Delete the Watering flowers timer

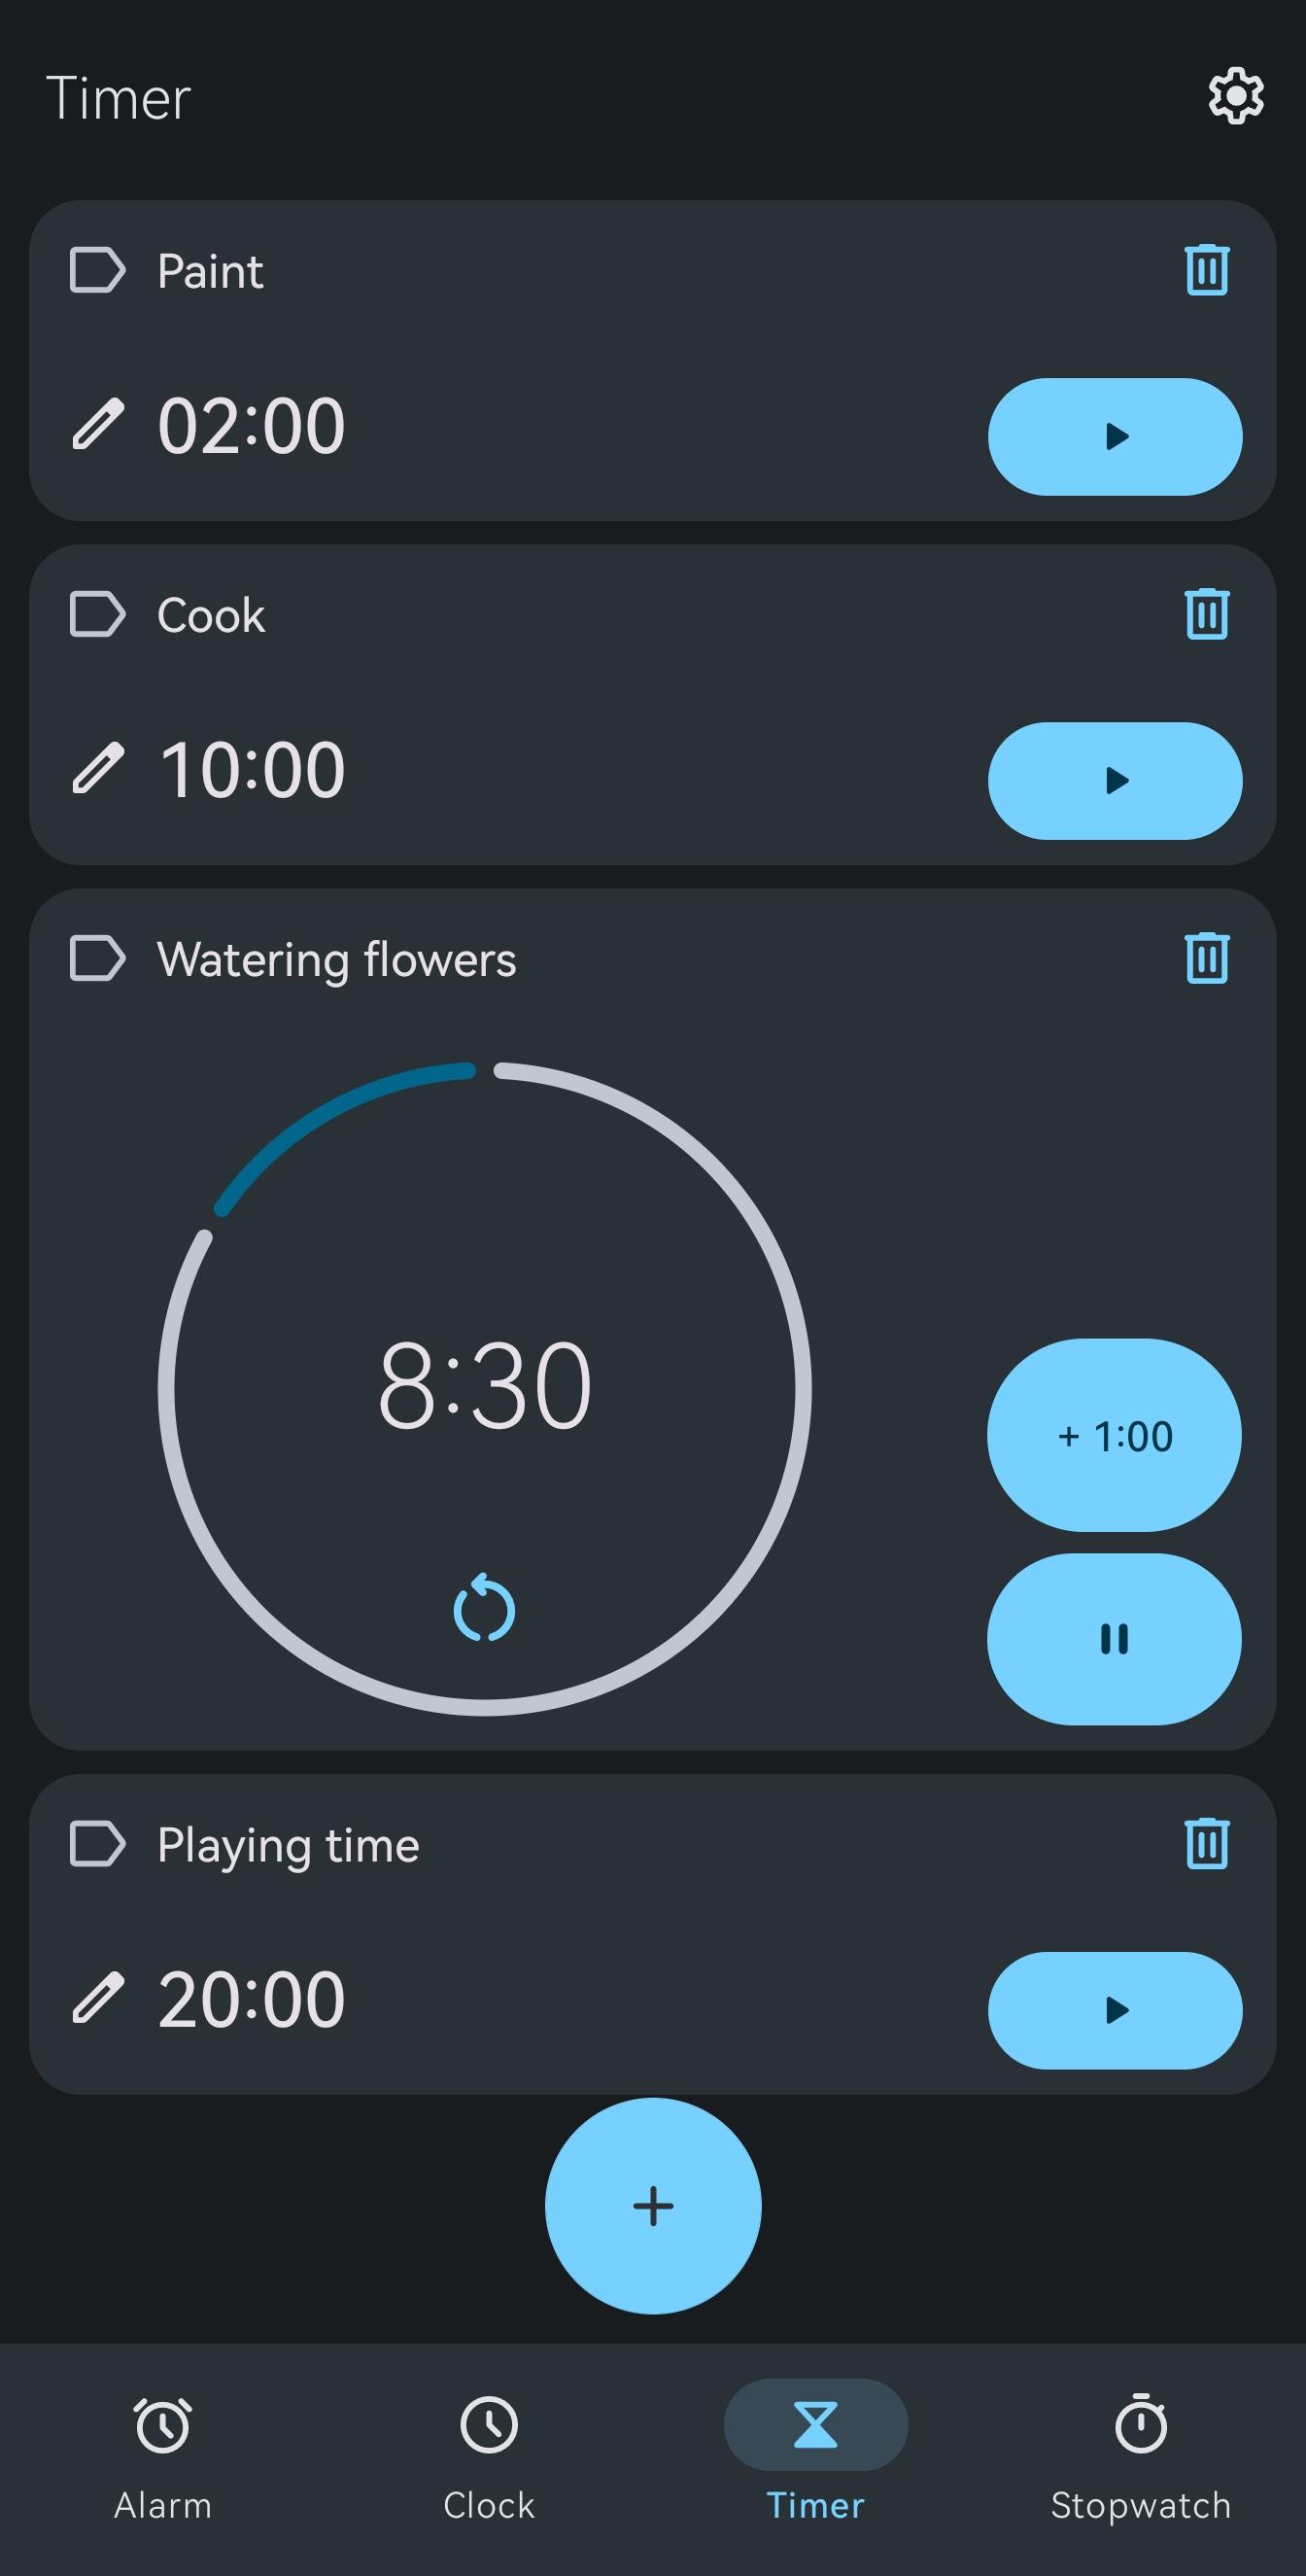(x=1207, y=959)
